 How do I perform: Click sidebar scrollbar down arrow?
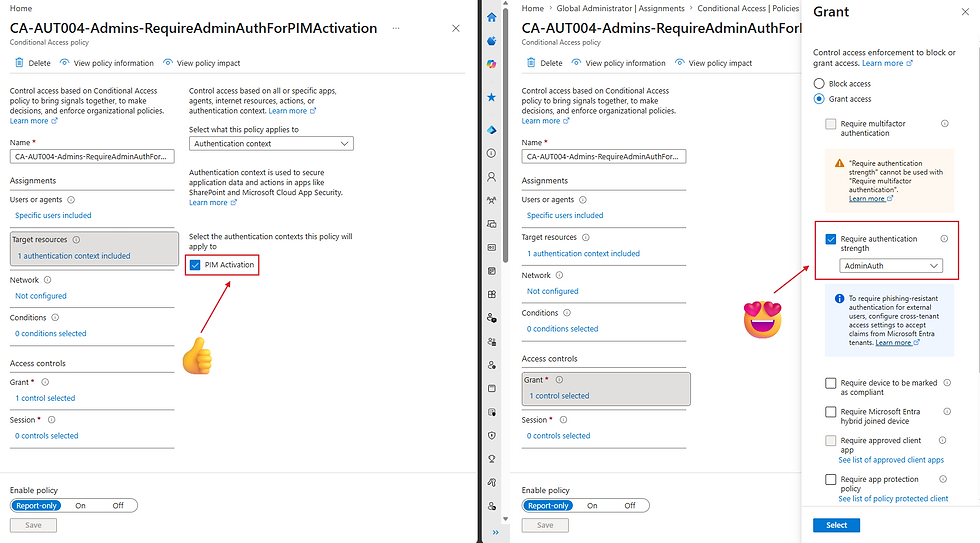point(505,519)
